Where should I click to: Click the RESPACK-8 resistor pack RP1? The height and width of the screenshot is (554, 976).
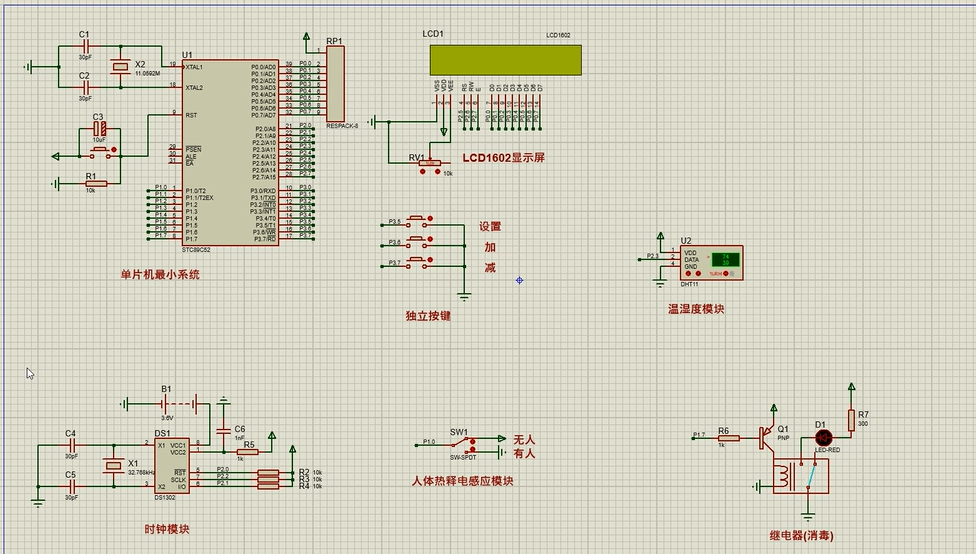[335, 84]
